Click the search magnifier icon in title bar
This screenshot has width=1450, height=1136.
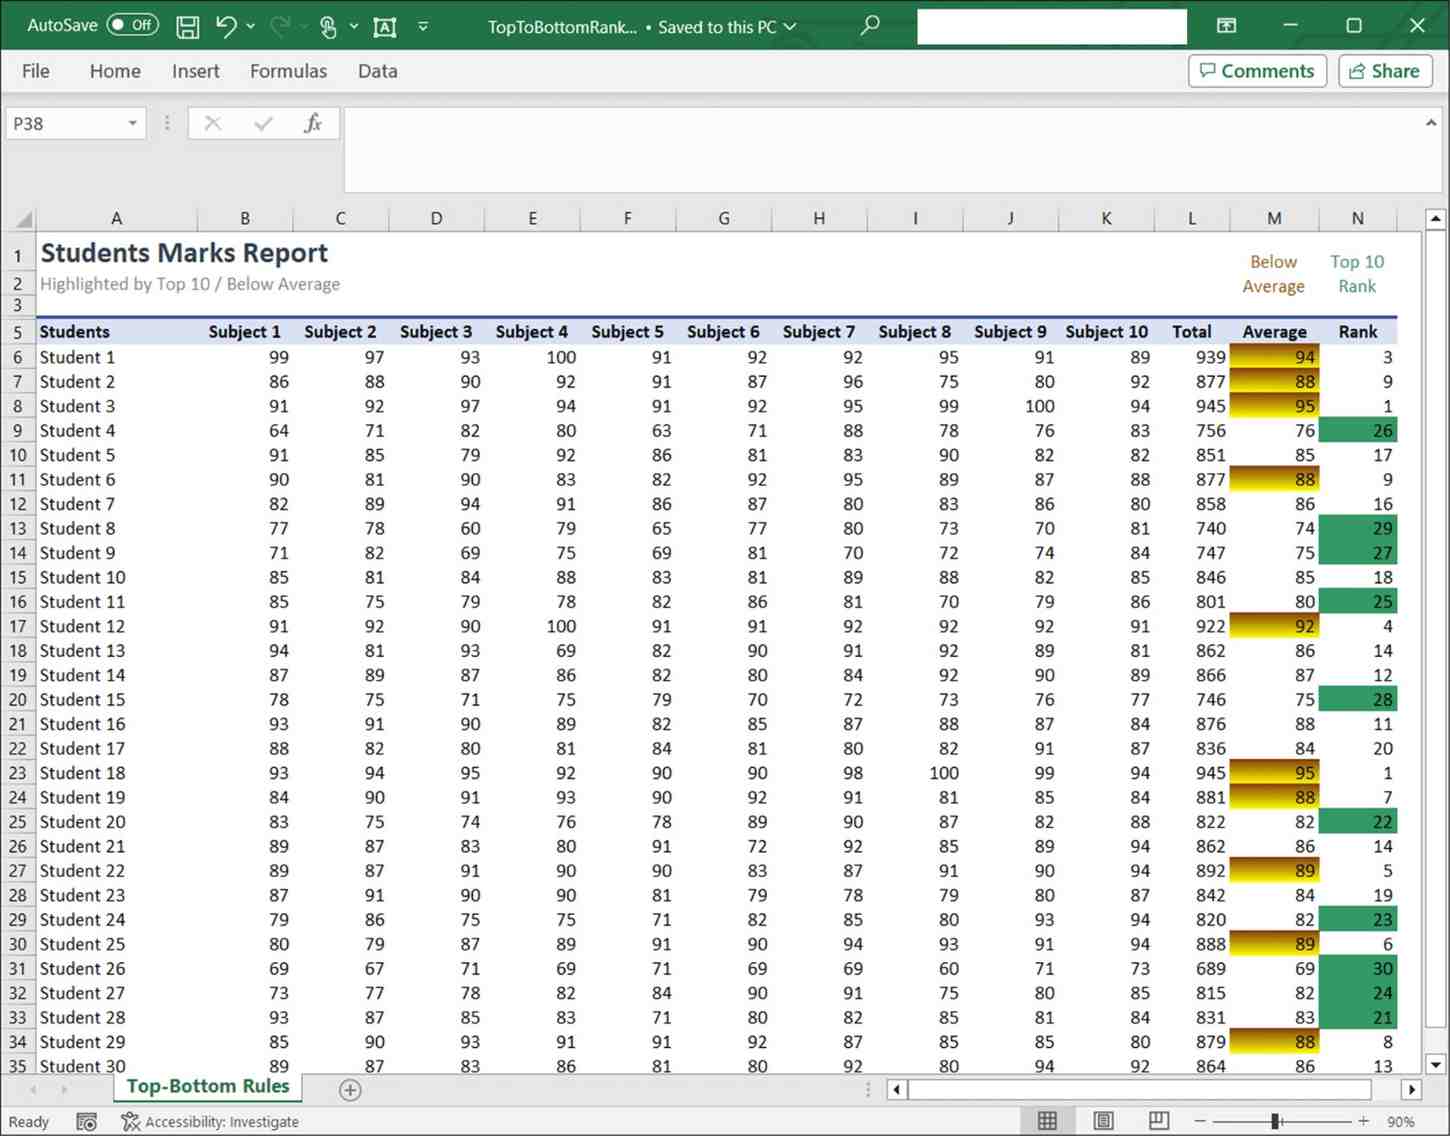[870, 25]
